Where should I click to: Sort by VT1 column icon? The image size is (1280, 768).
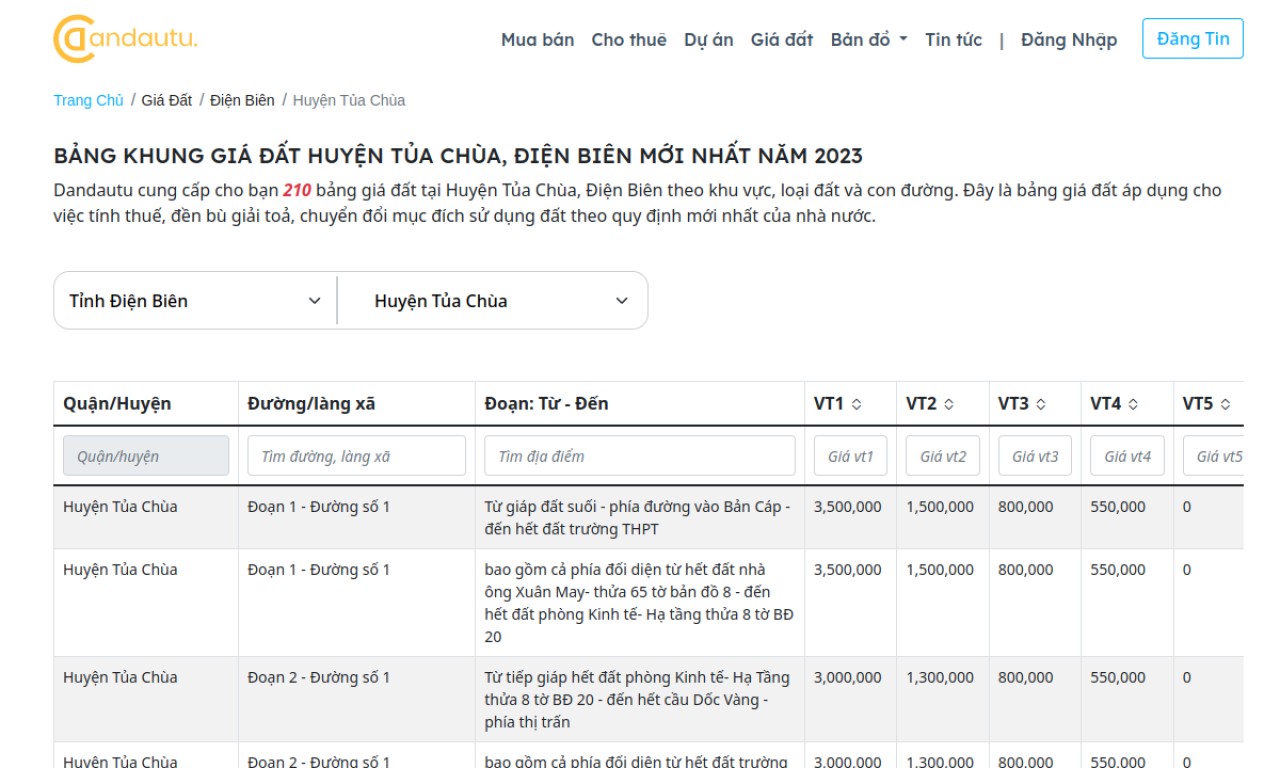[x=857, y=404]
